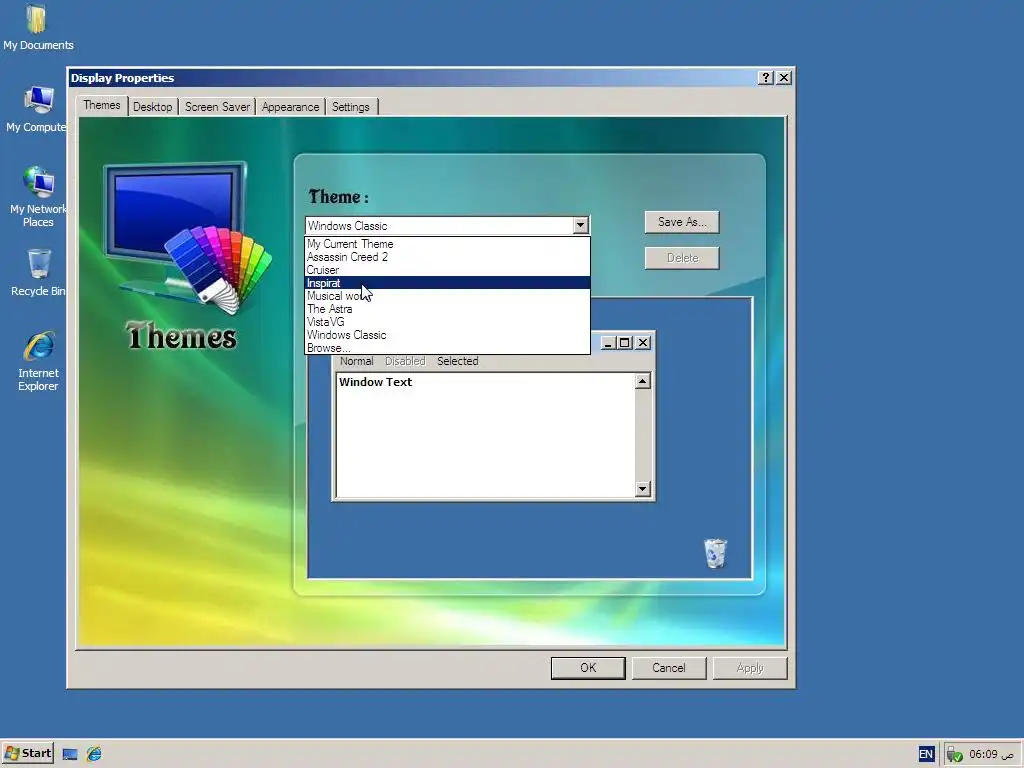1024x768 pixels.
Task: Choose Windows Classic in dropdown list
Action: (447, 335)
